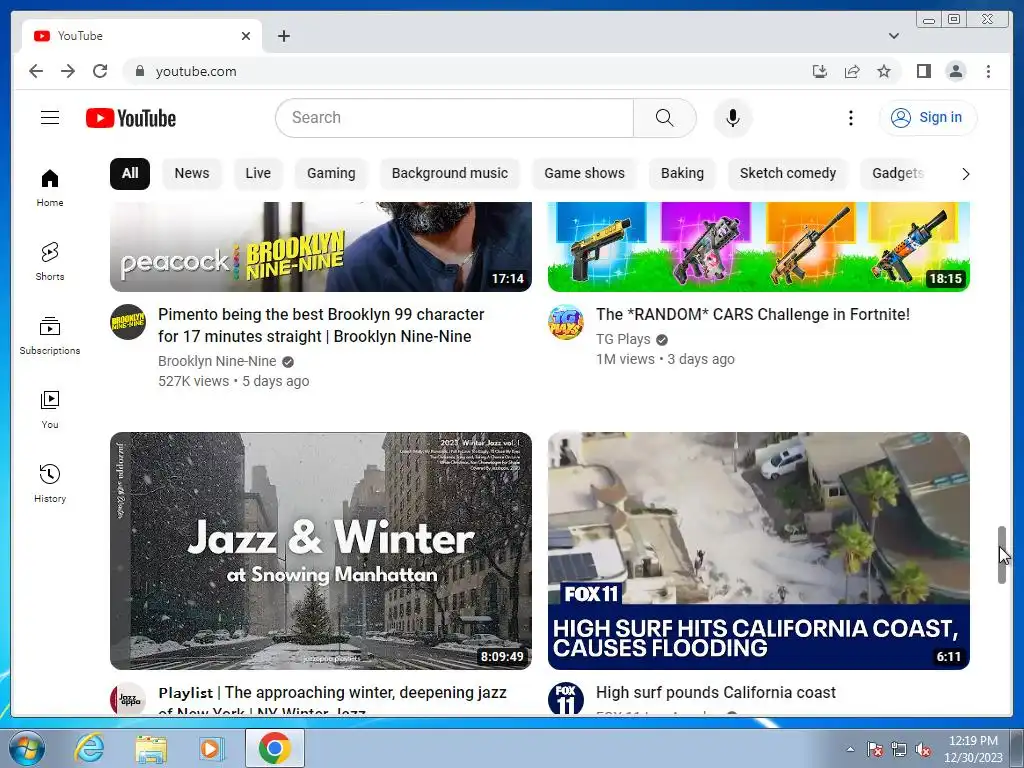
Task: Select the Gaming filter chip
Action: [331, 174]
